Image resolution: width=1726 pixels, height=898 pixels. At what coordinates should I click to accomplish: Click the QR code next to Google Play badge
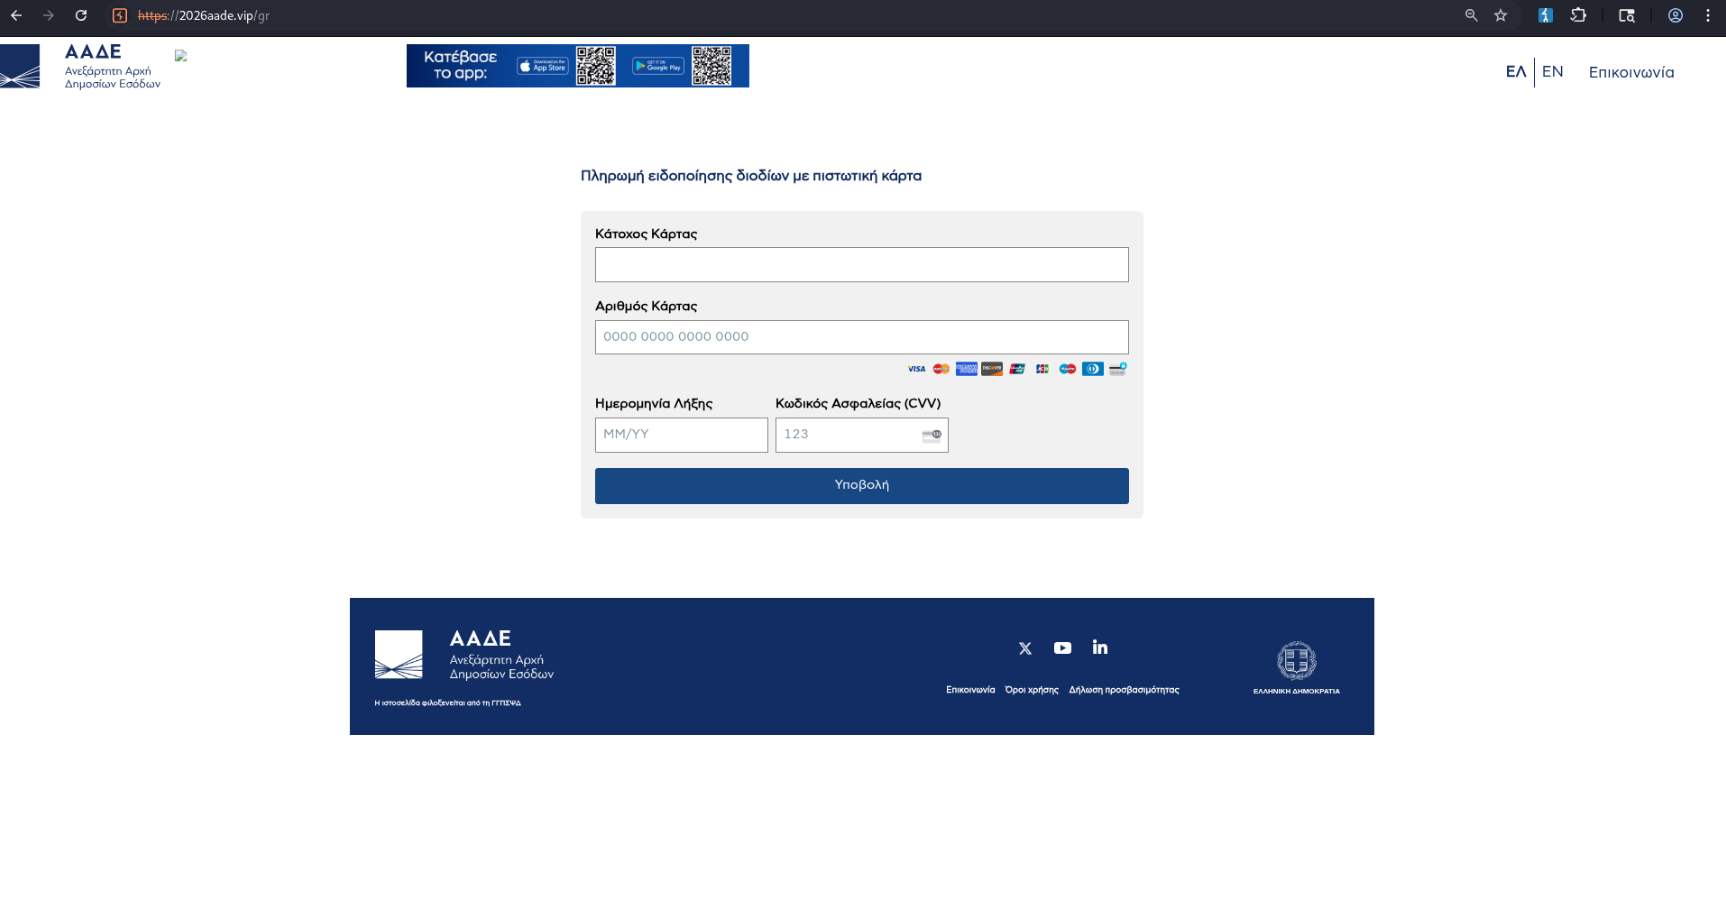click(x=711, y=66)
